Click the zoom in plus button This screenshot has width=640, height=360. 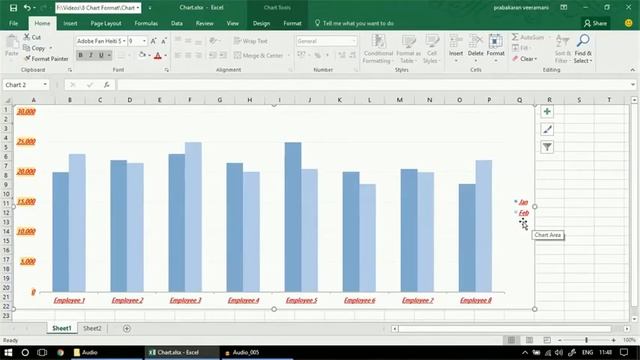pyautogui.click(x=613, y=340)
